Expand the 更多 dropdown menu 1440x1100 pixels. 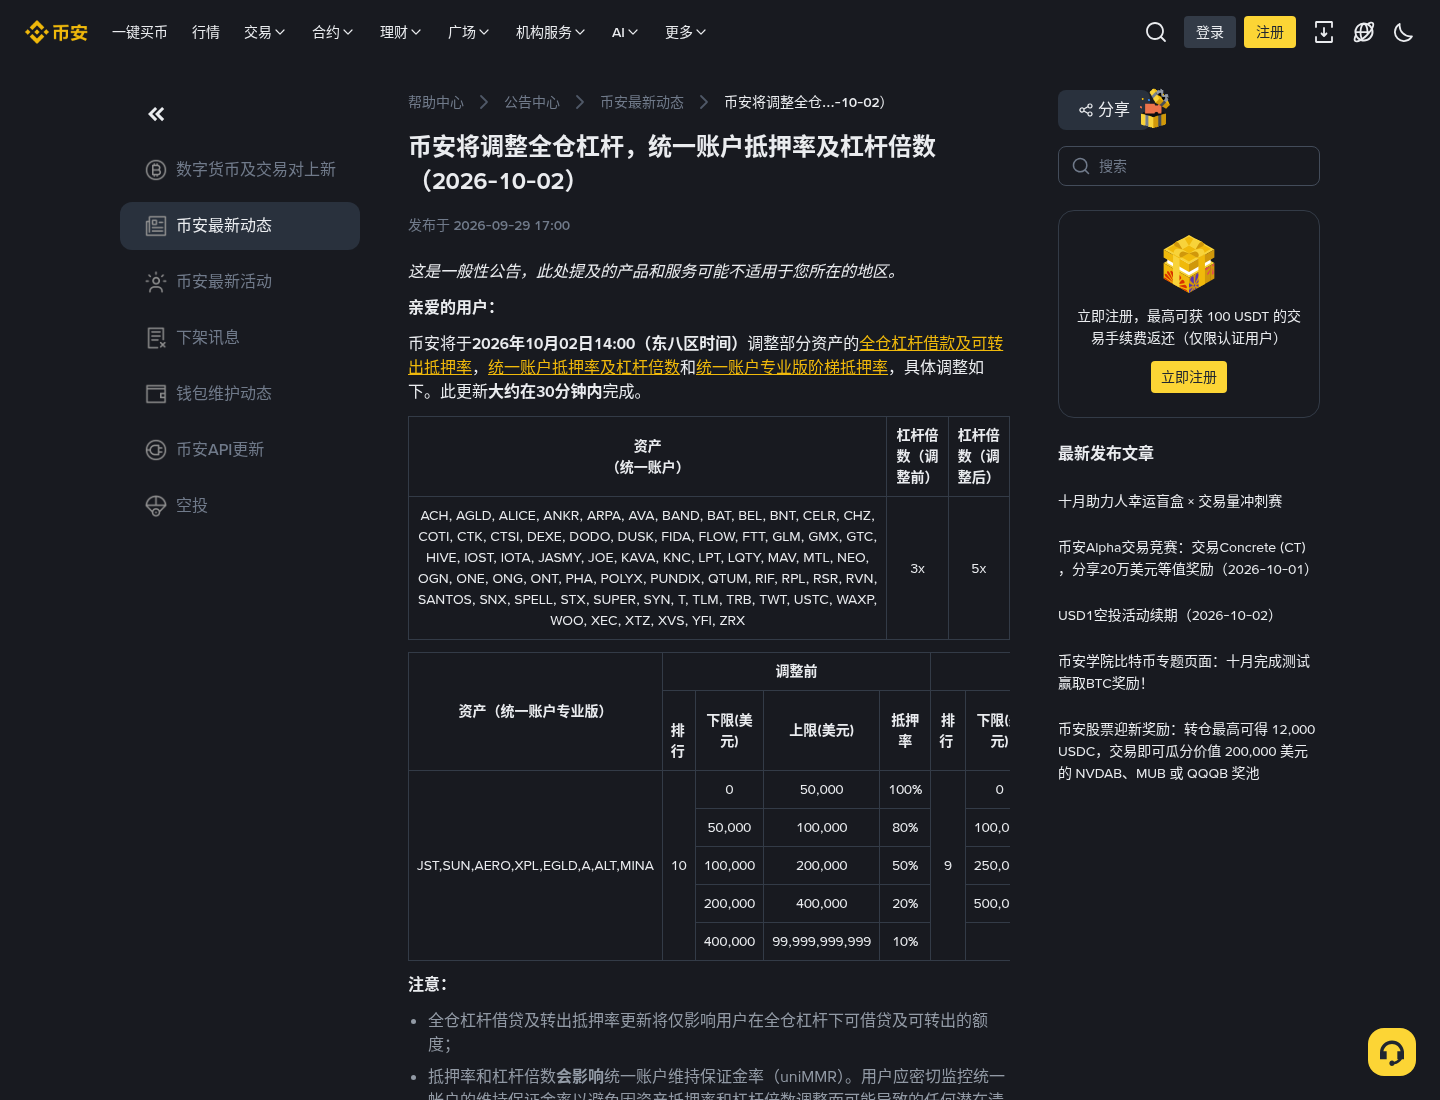(686, 32)
